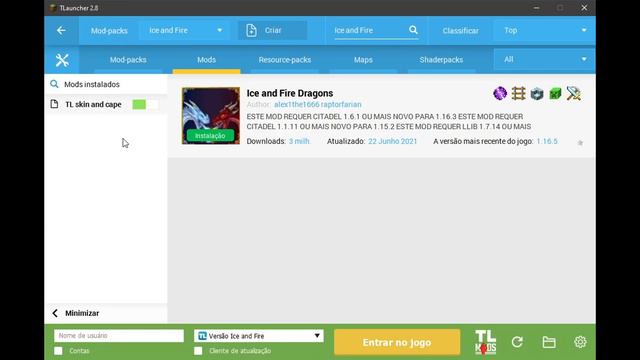The image size is (640, 360).
Task: Switch to the Resource-packs tab
Action: pyautogui.click(x=284, y=60)
